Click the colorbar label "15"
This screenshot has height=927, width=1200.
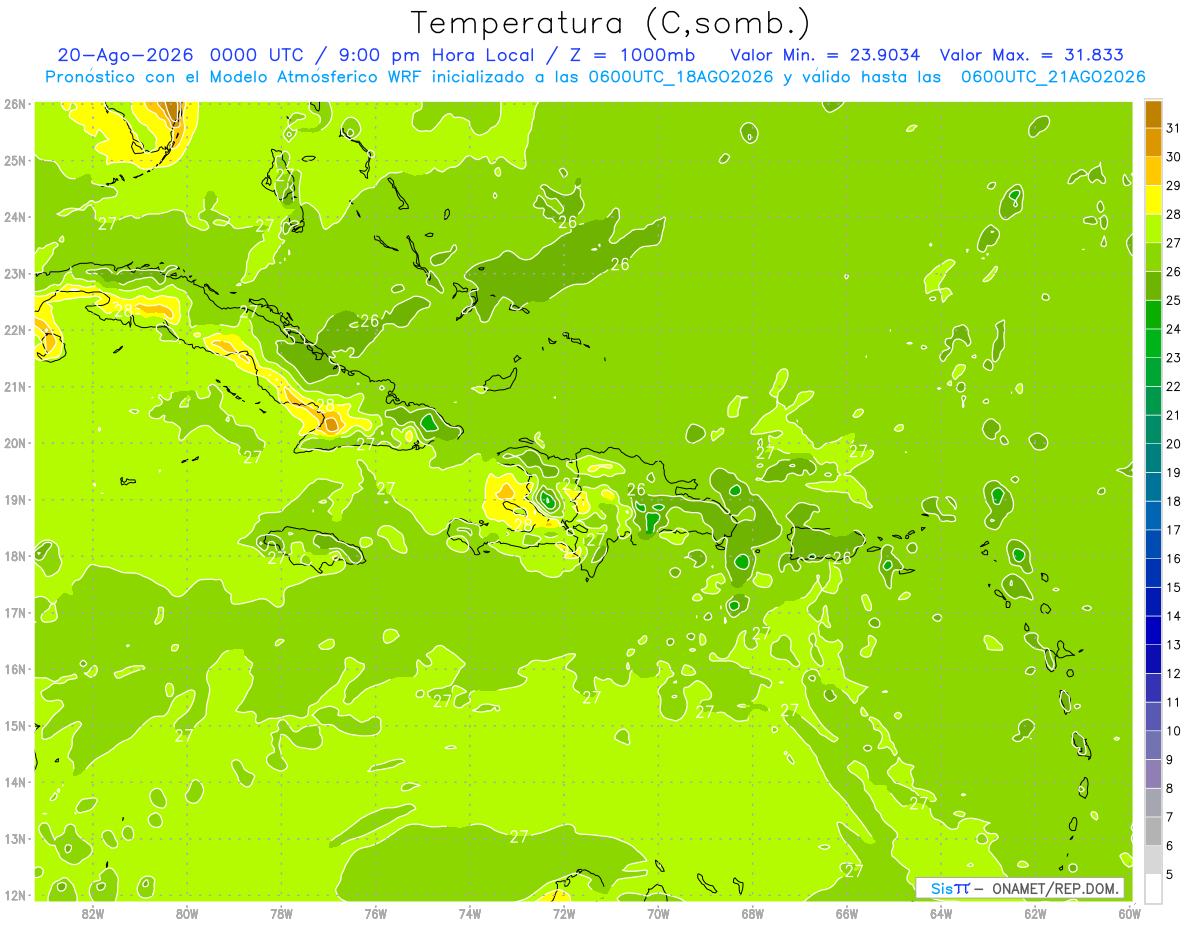click(x=1173, y=587)
